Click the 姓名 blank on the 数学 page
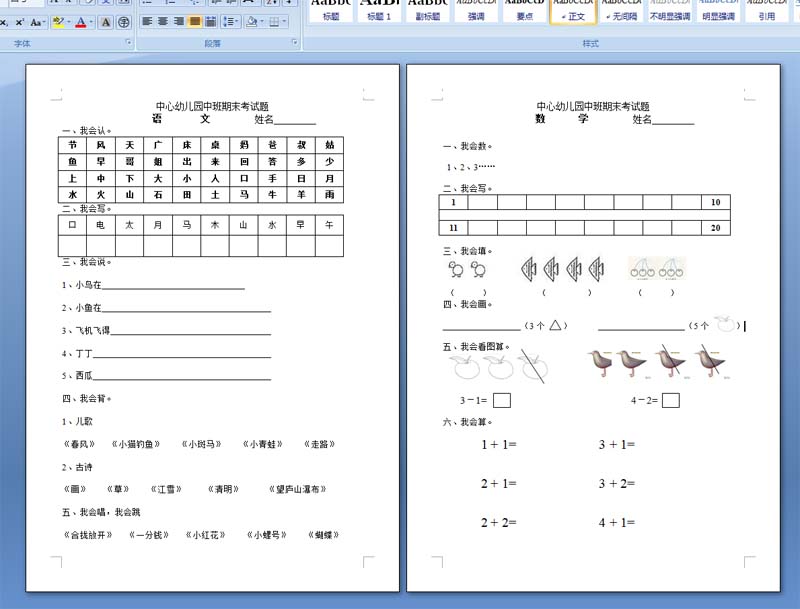 [x=673, y=120]
